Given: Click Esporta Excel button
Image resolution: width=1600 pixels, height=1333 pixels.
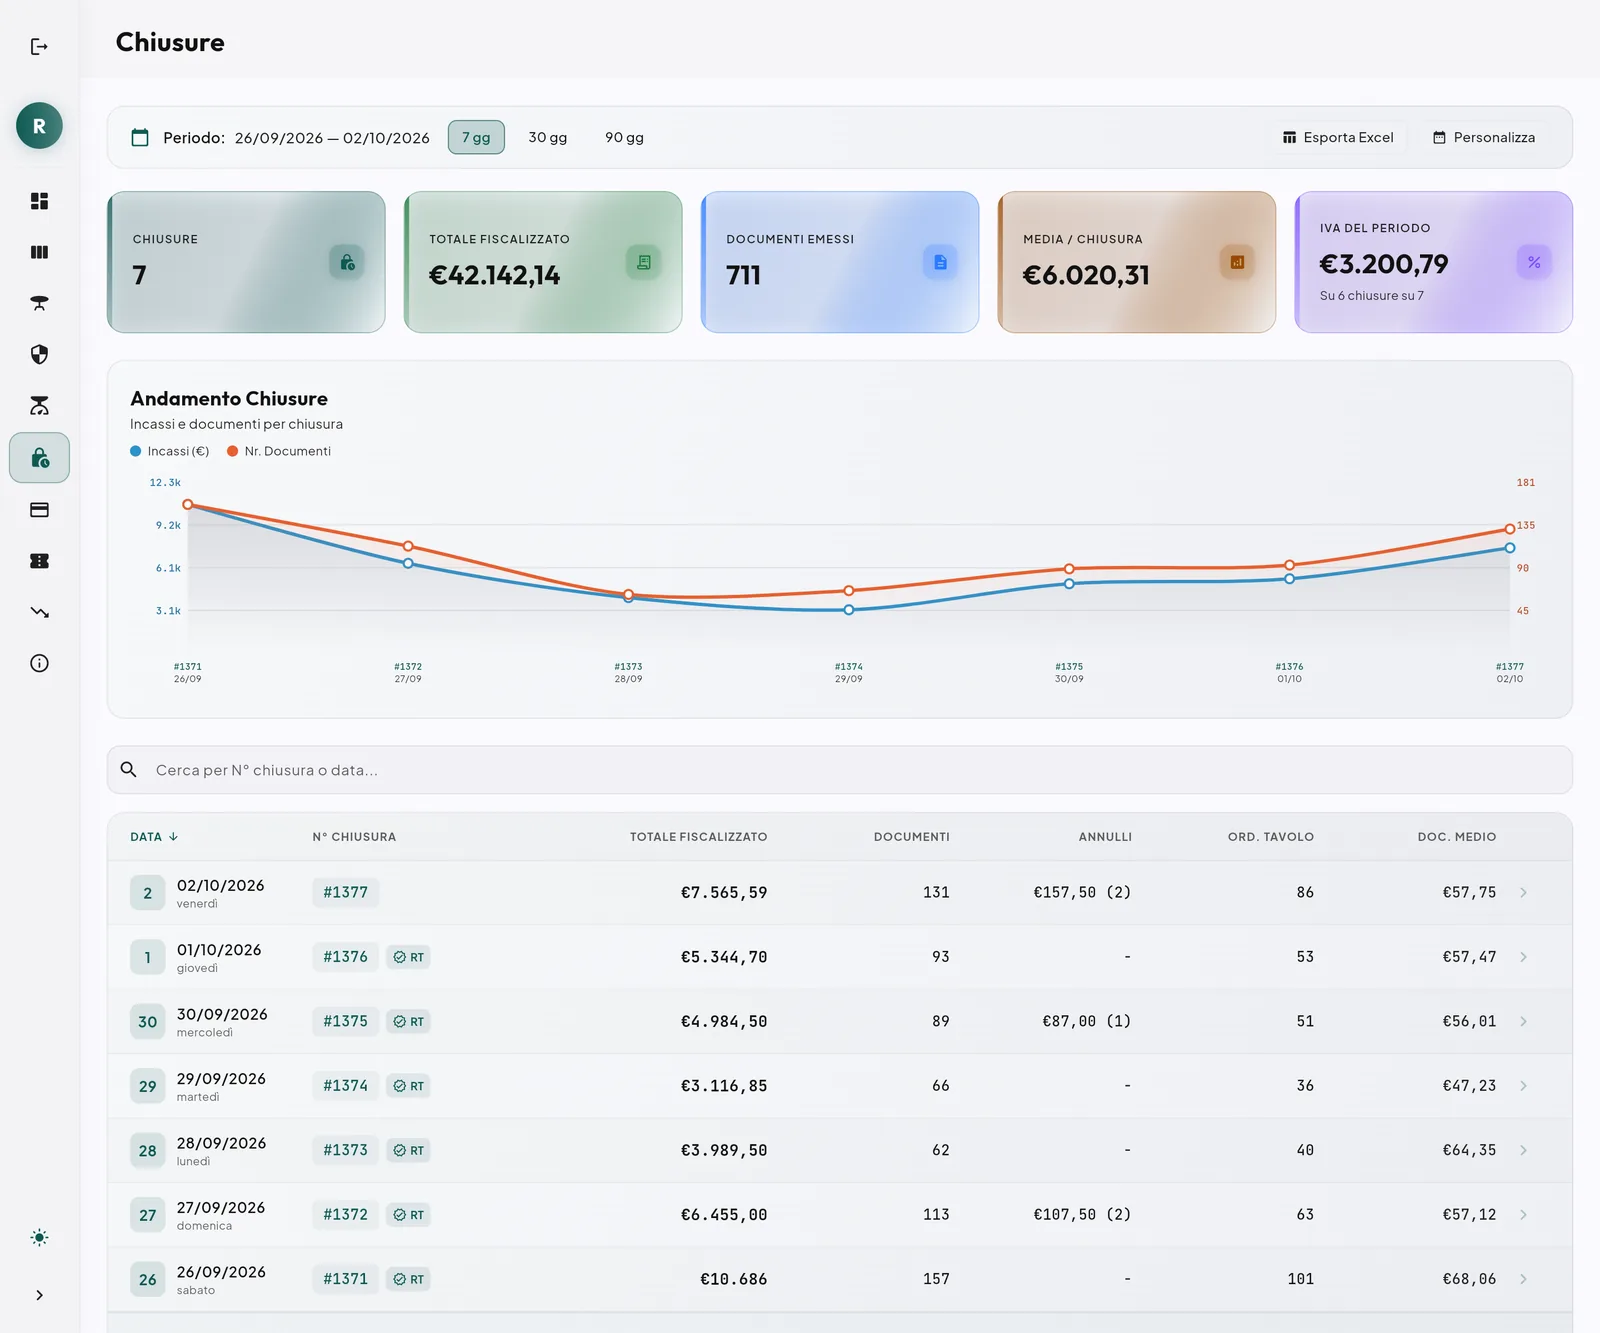Looking at the screenshot, I should tap(1338, 138).
